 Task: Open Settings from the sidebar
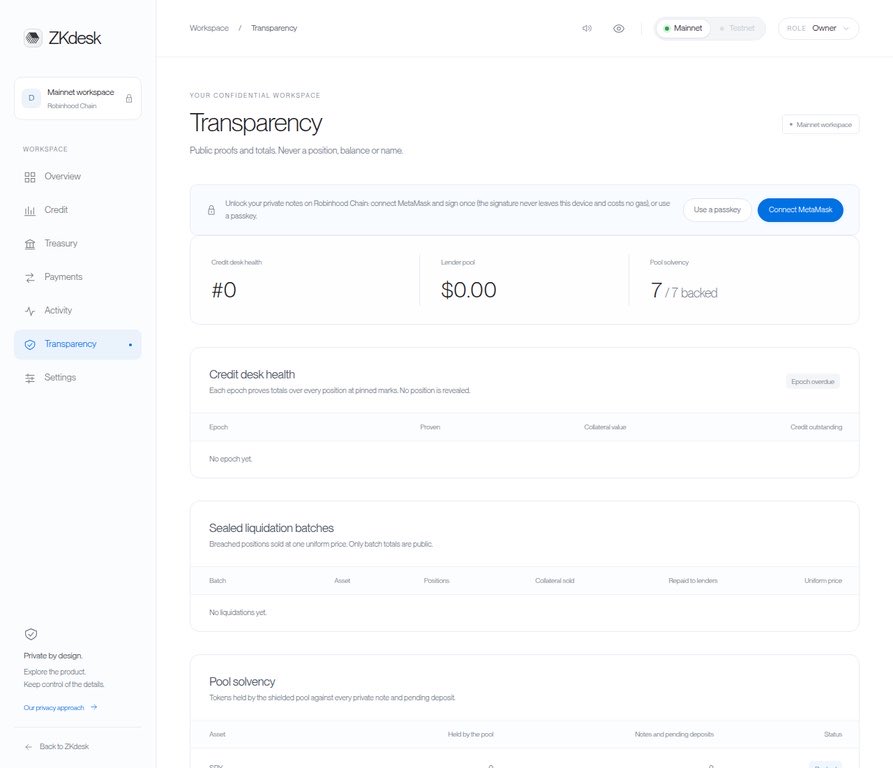(78, 377)
